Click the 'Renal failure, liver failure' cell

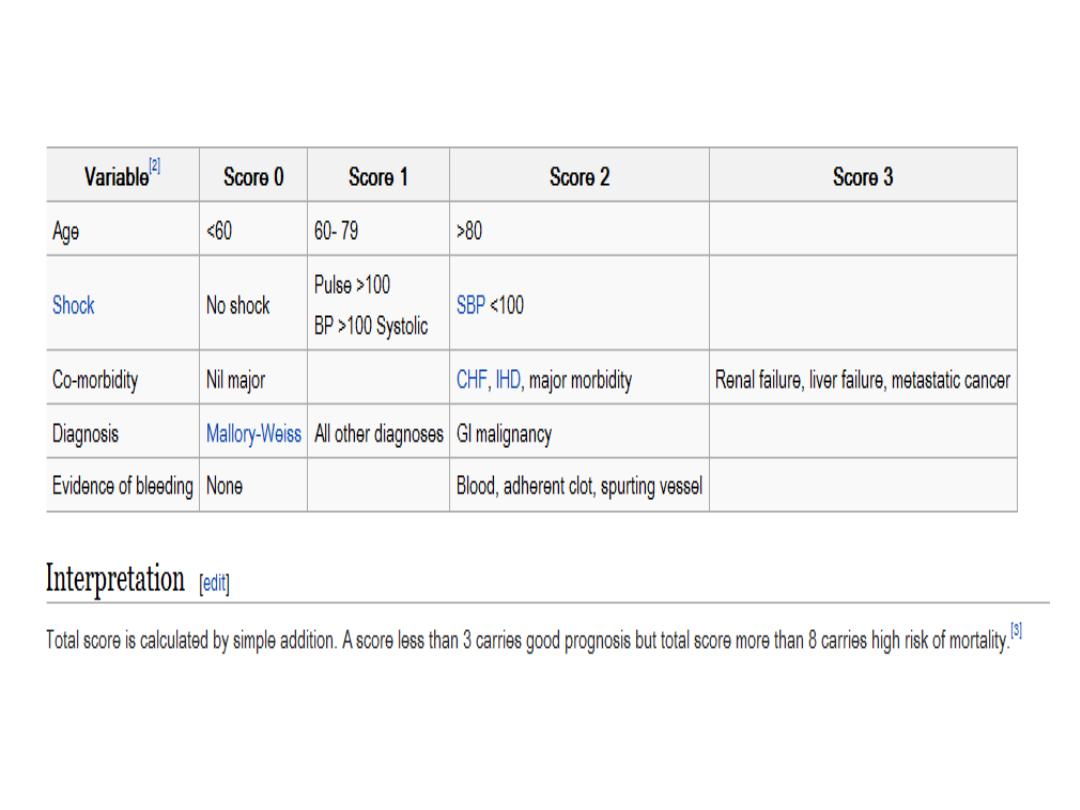click(x=862, y=381)
